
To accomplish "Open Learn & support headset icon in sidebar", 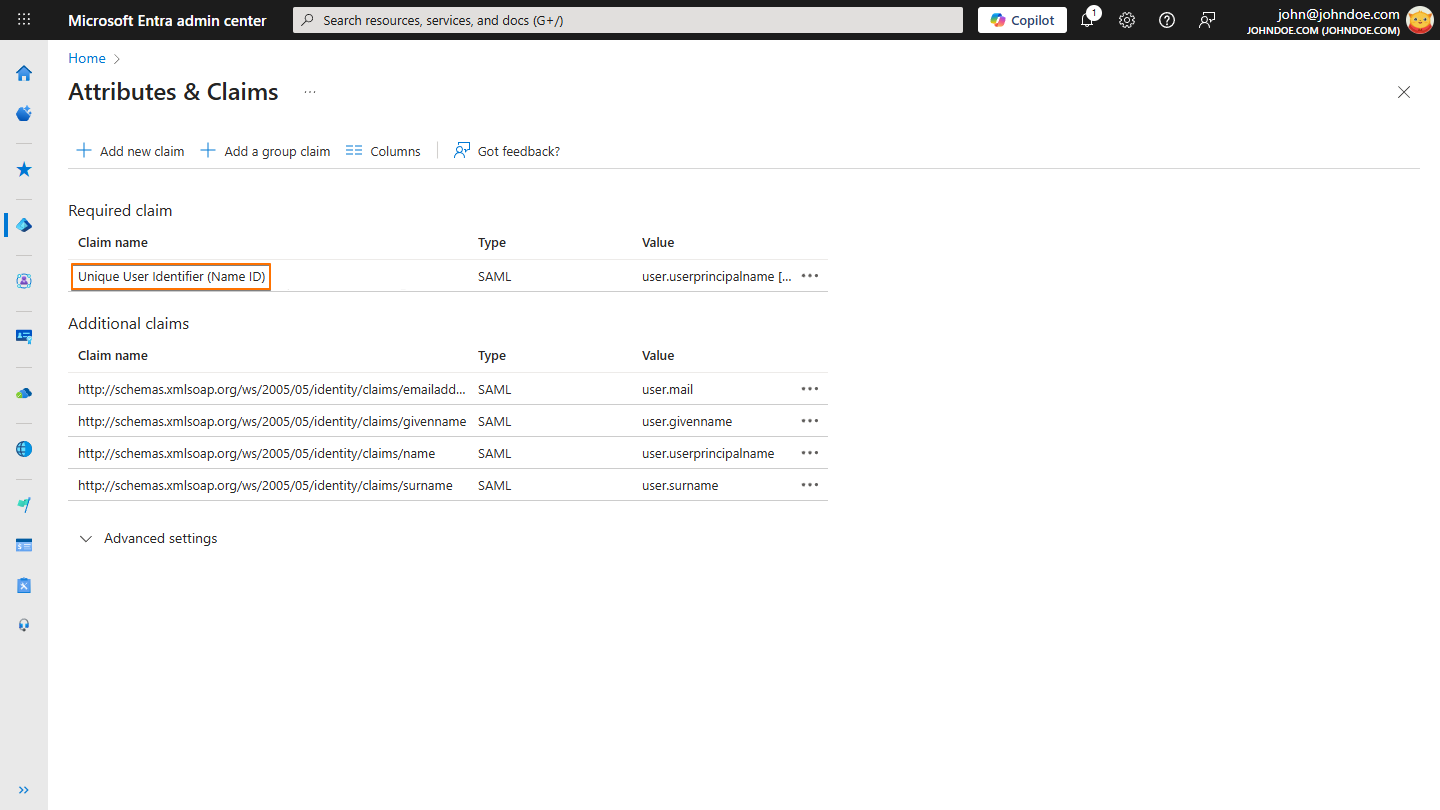I will click(23, 625).
